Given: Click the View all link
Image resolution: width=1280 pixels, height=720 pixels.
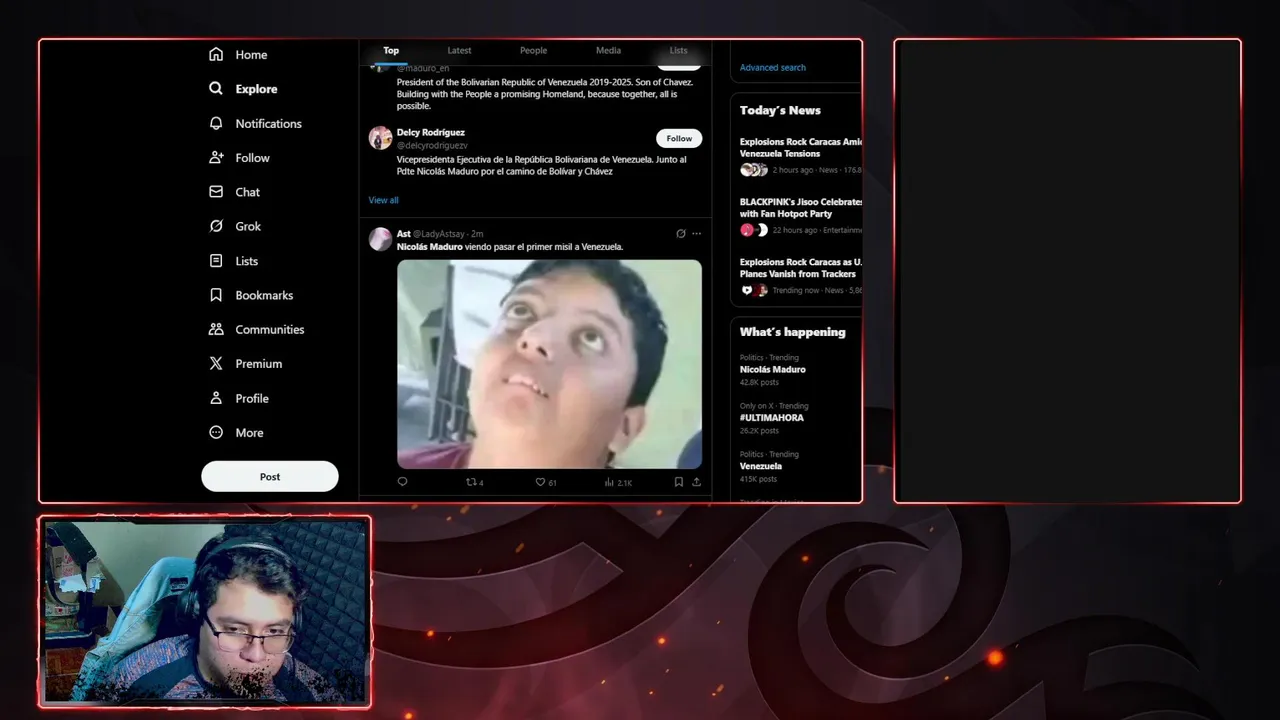Looking at the screenshot, I should click(x=383, y=200).
